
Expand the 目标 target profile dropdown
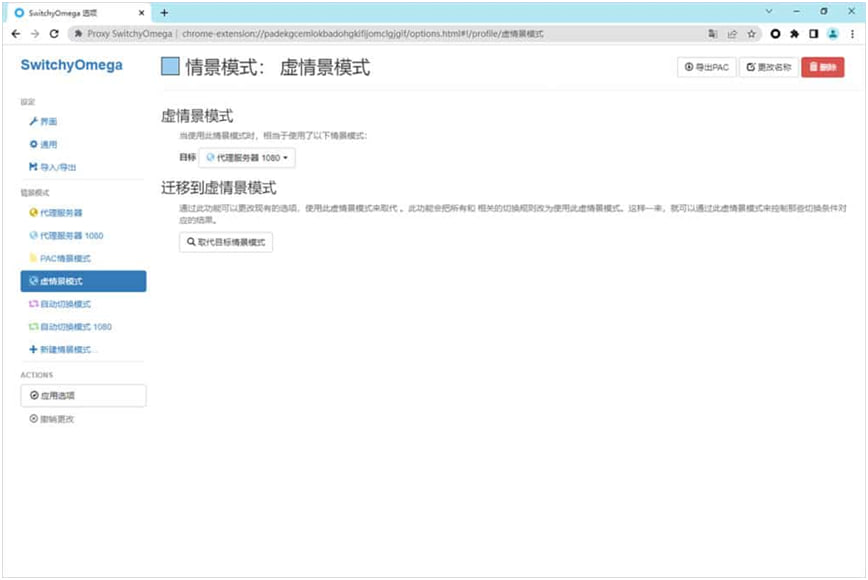247,158
